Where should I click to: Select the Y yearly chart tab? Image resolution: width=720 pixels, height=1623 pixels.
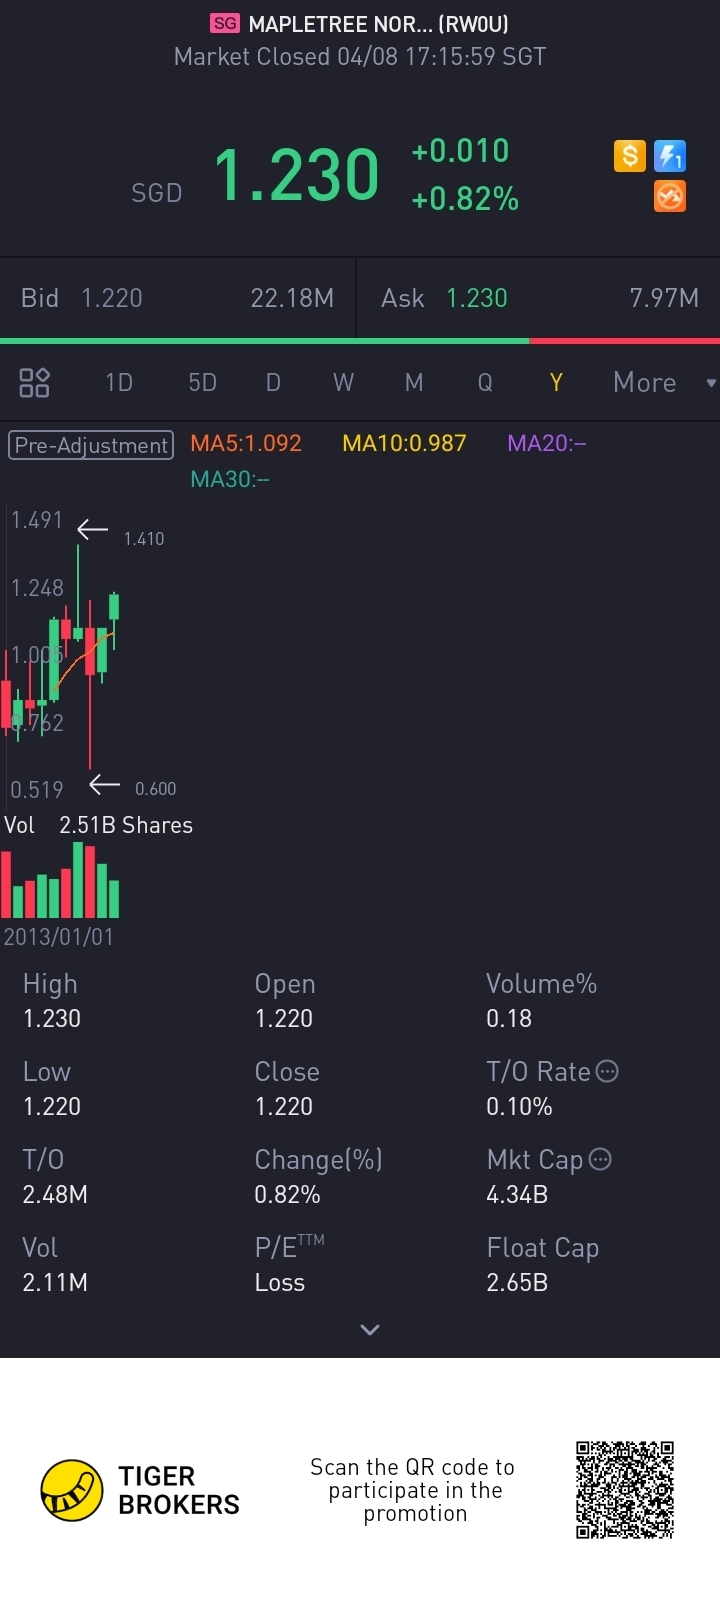556,382
